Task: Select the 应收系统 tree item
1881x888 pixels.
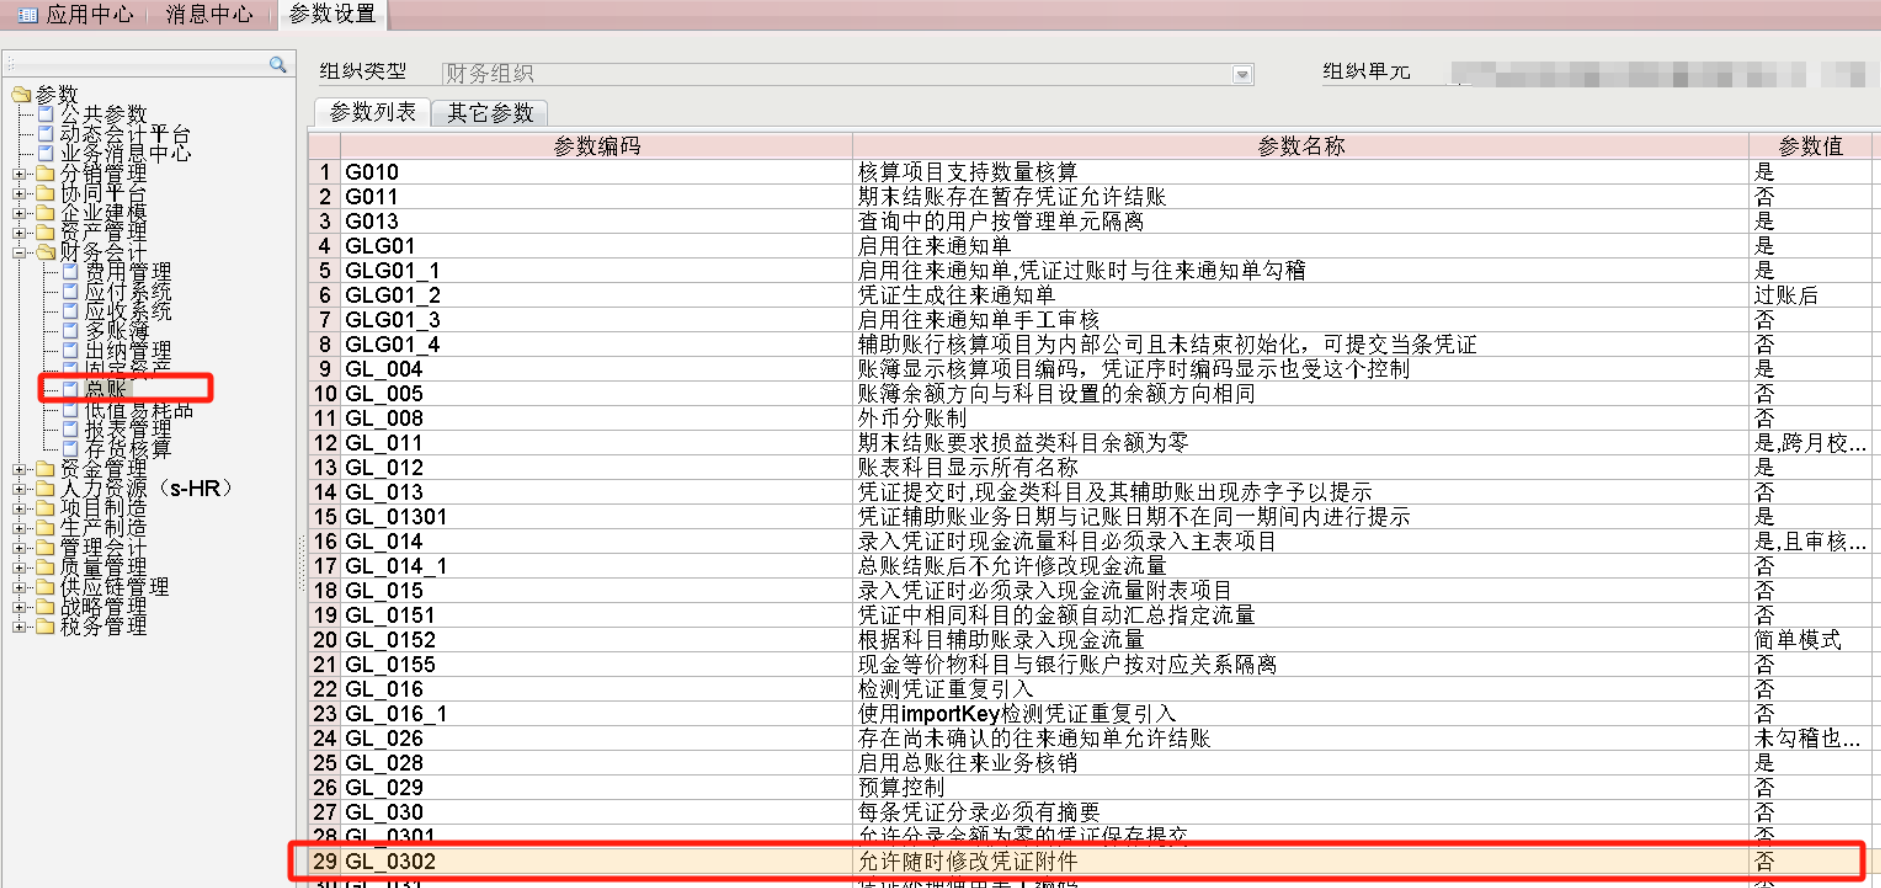Action: pos(127,311)
